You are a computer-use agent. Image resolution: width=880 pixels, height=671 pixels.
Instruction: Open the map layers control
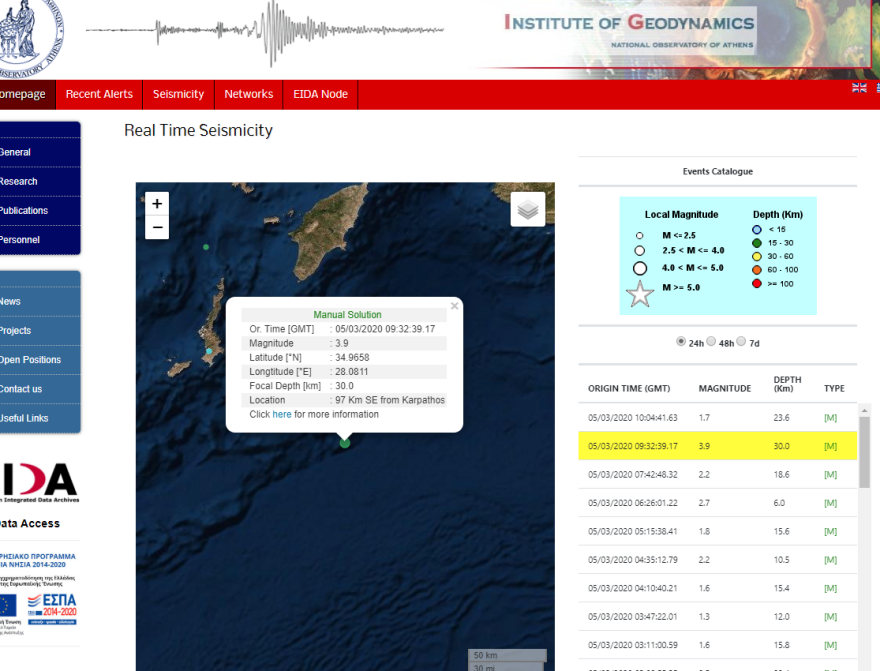pos(528,210)
